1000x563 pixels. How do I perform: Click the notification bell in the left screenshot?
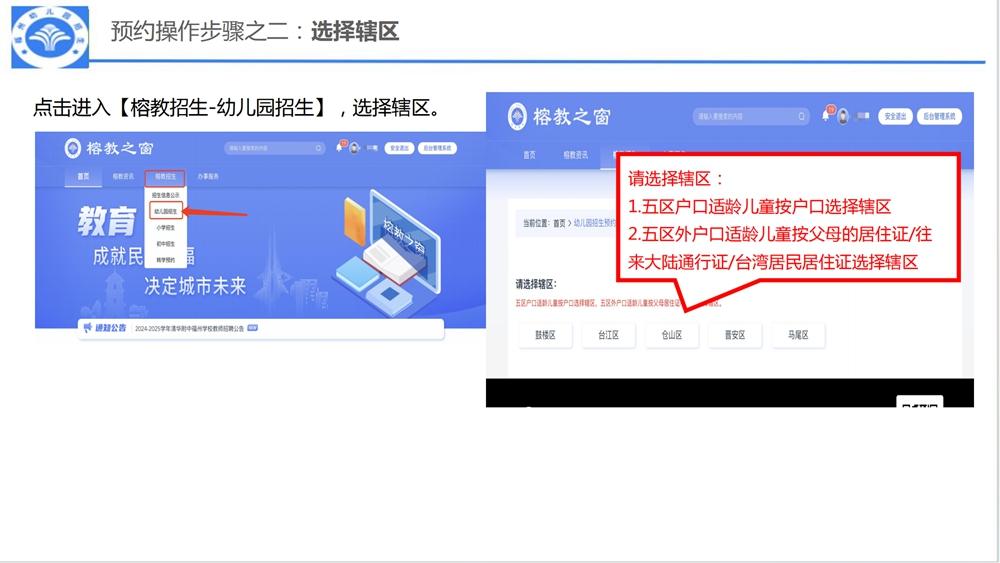click(x=340, y=148)
